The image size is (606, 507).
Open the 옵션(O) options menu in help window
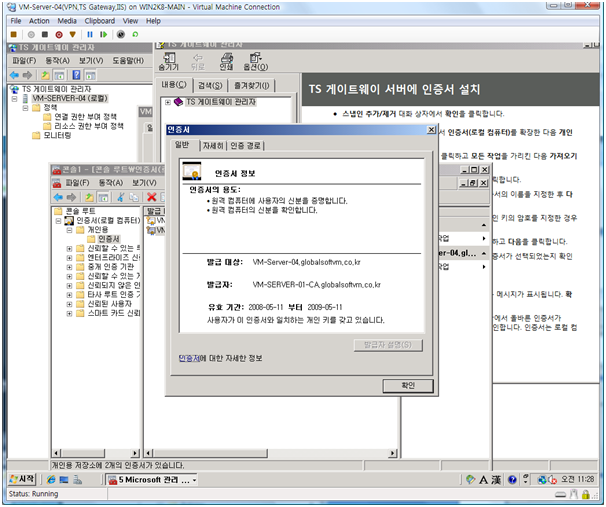(x=255, y=62)
